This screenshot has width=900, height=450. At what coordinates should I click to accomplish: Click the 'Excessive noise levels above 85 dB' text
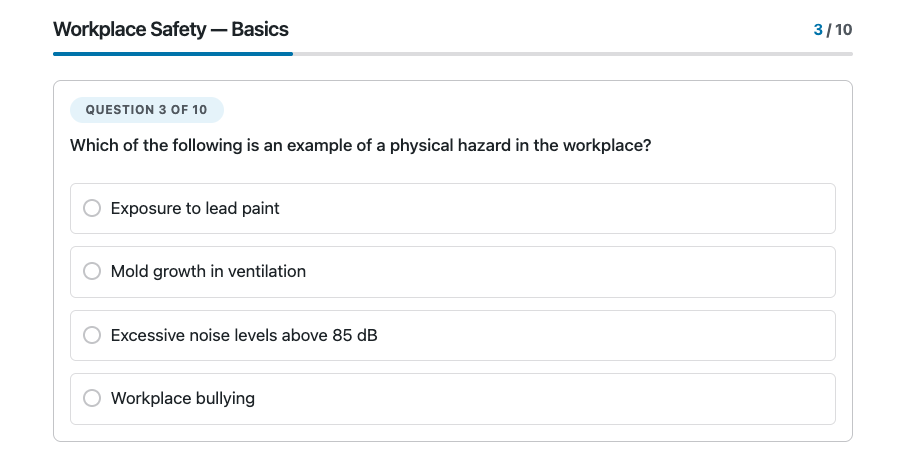(x=244, y=335)
